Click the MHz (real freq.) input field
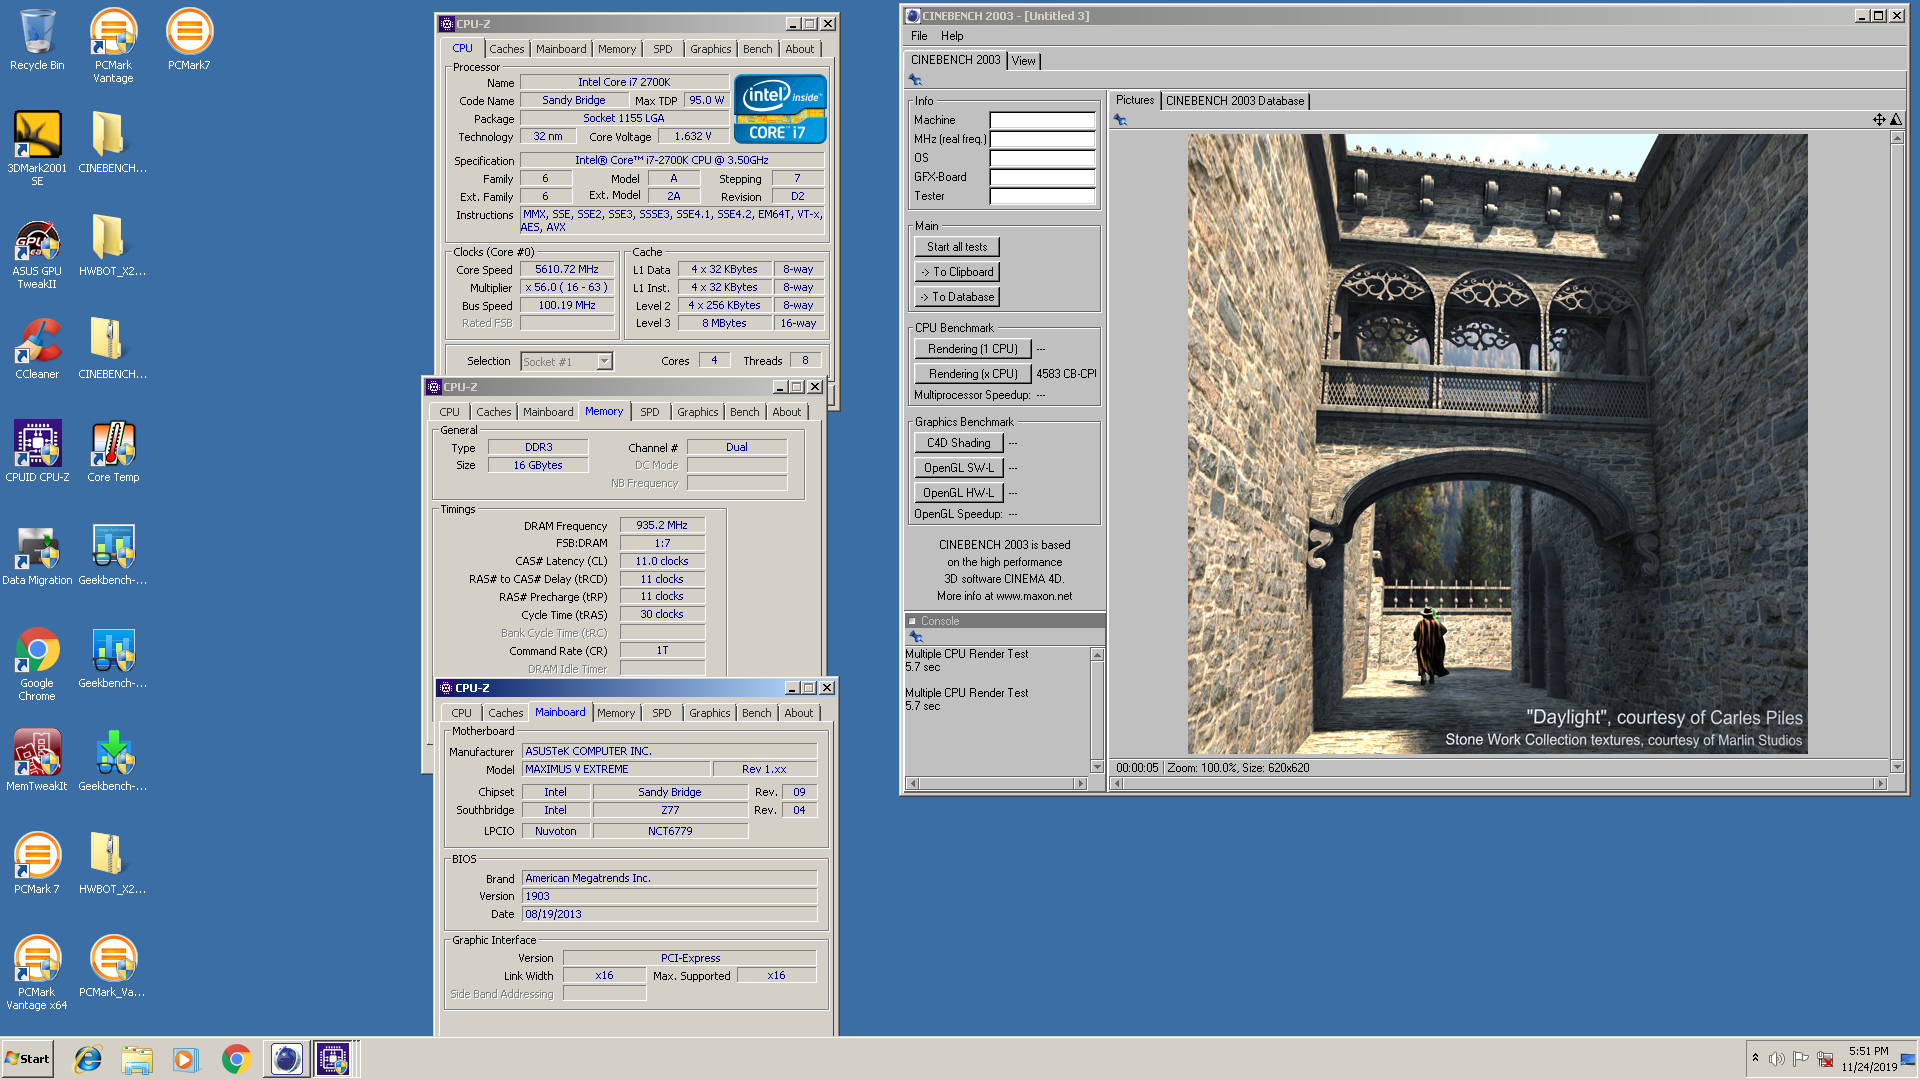This screenshot has width=1920, height=1080. [1043, 139]
